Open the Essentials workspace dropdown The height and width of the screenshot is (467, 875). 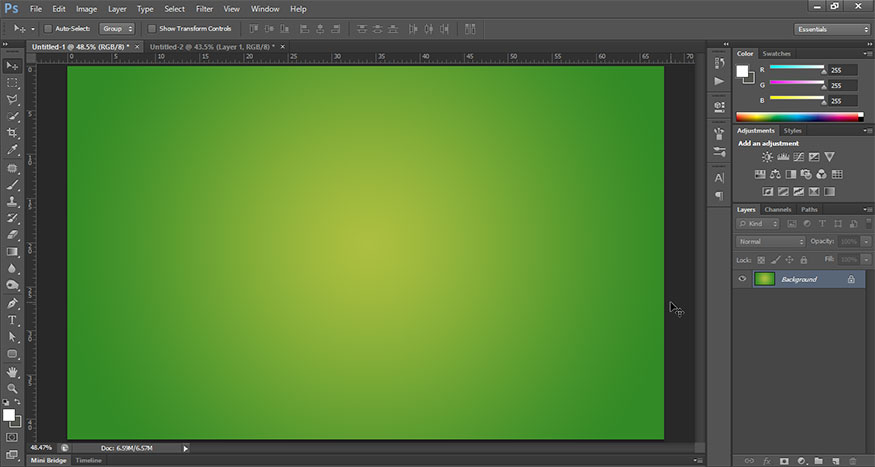coord(831,29)
